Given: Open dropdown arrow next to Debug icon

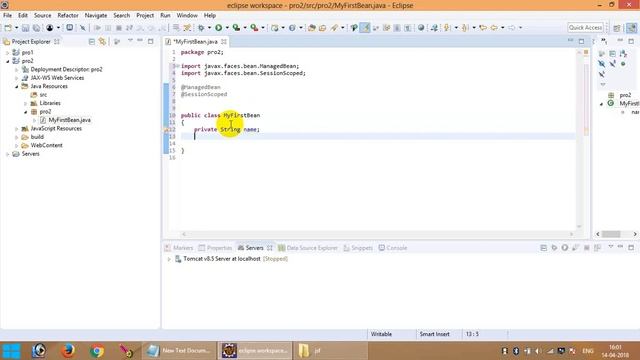Looking at the screenshot, I should click(209, 28).
